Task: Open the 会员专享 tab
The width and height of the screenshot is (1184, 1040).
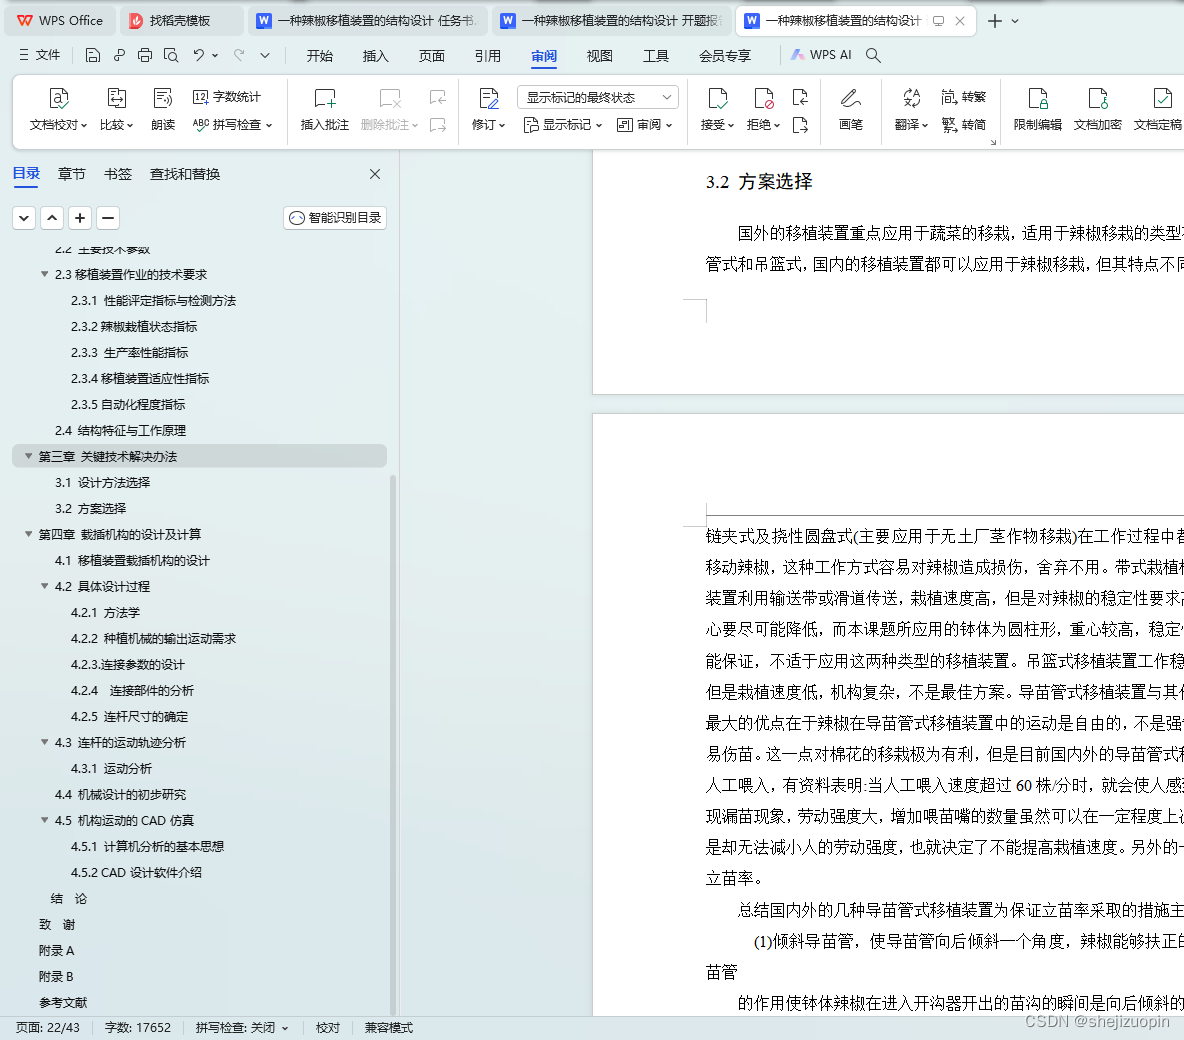Action: (725, 56)
